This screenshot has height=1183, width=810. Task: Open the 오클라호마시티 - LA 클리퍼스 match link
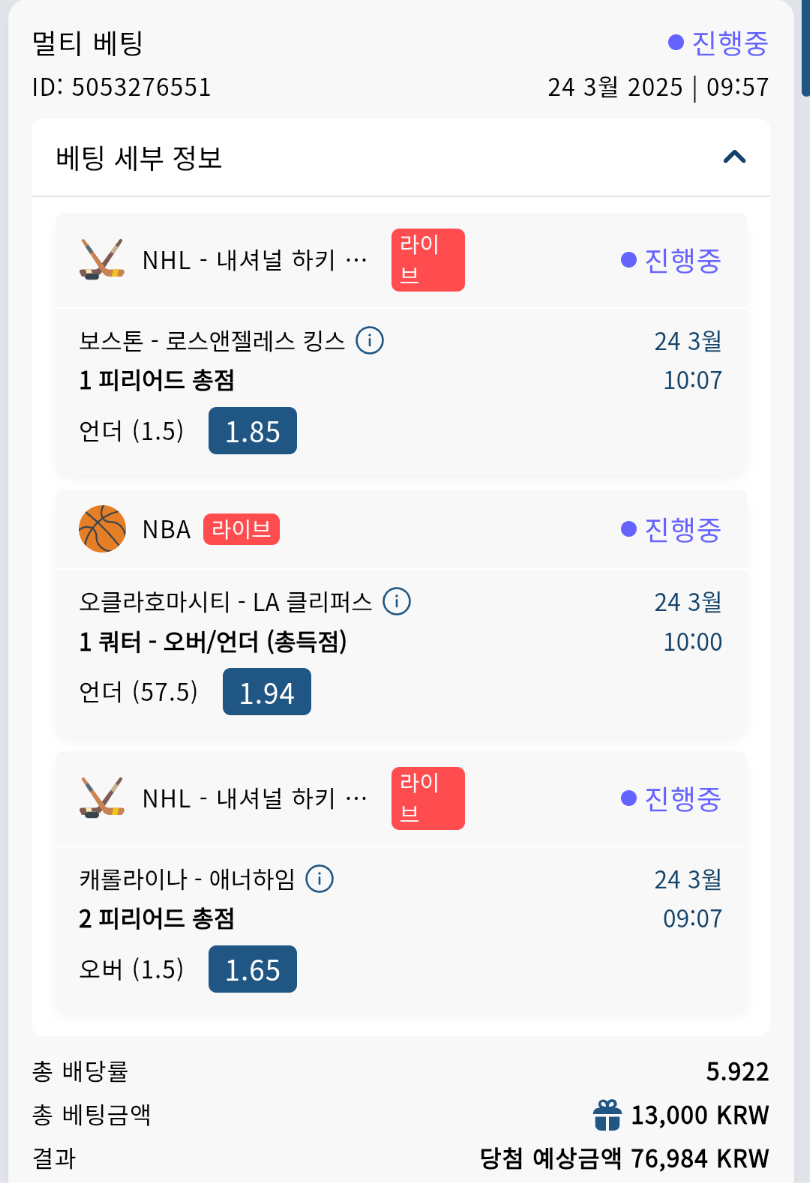225,601
